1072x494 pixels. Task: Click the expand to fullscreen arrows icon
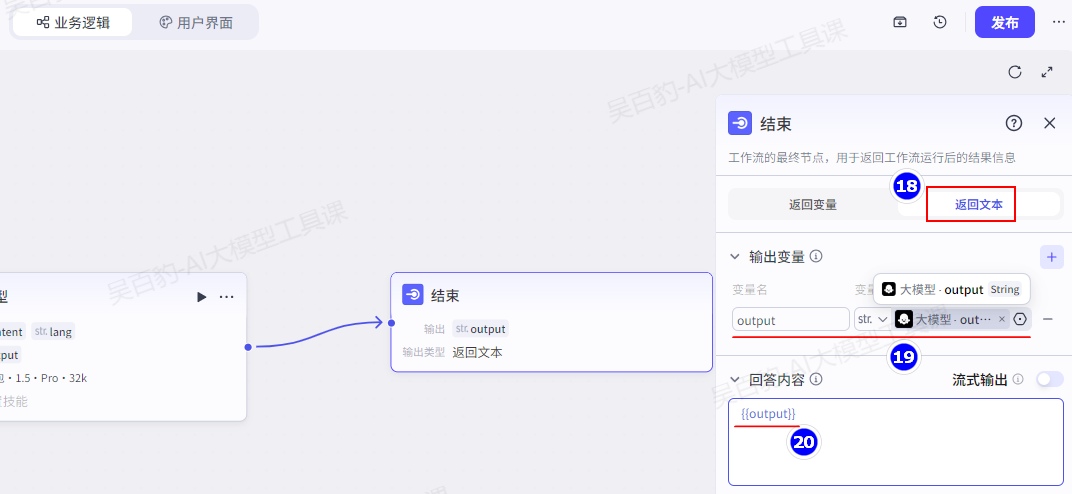pos(1047,72)
